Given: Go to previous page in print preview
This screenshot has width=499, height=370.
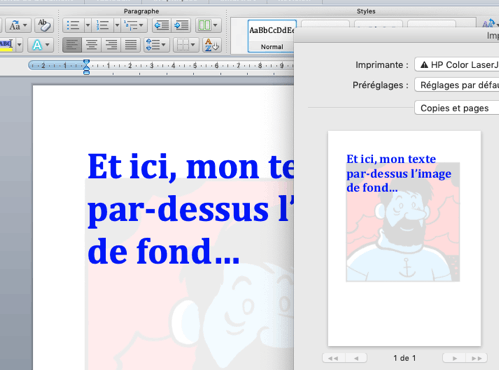Looking at the screenshot, I should pyautogui.click(x=356, y=358).
